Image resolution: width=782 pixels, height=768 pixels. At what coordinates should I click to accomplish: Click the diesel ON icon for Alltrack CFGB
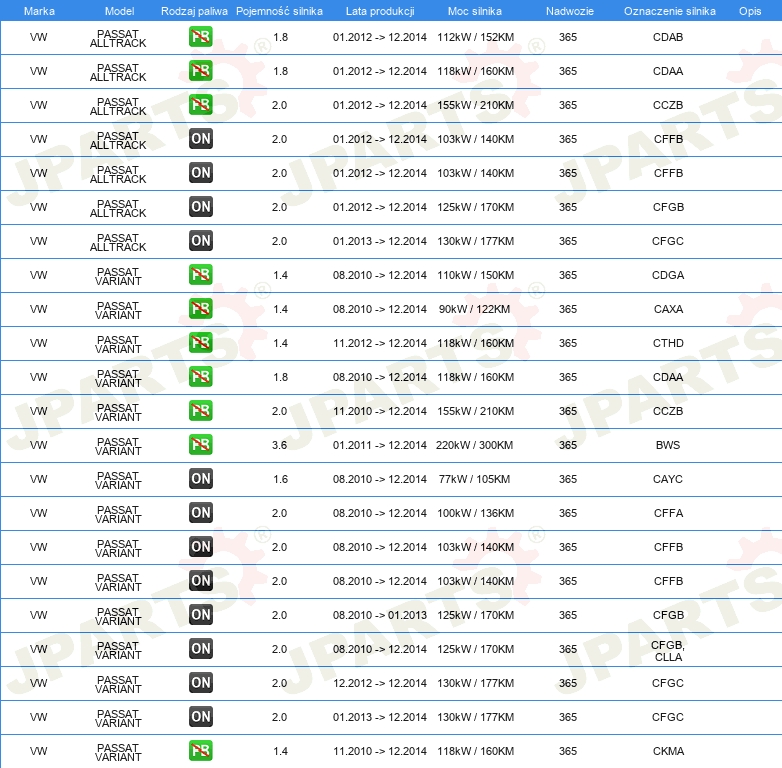(x=200, y=207)
